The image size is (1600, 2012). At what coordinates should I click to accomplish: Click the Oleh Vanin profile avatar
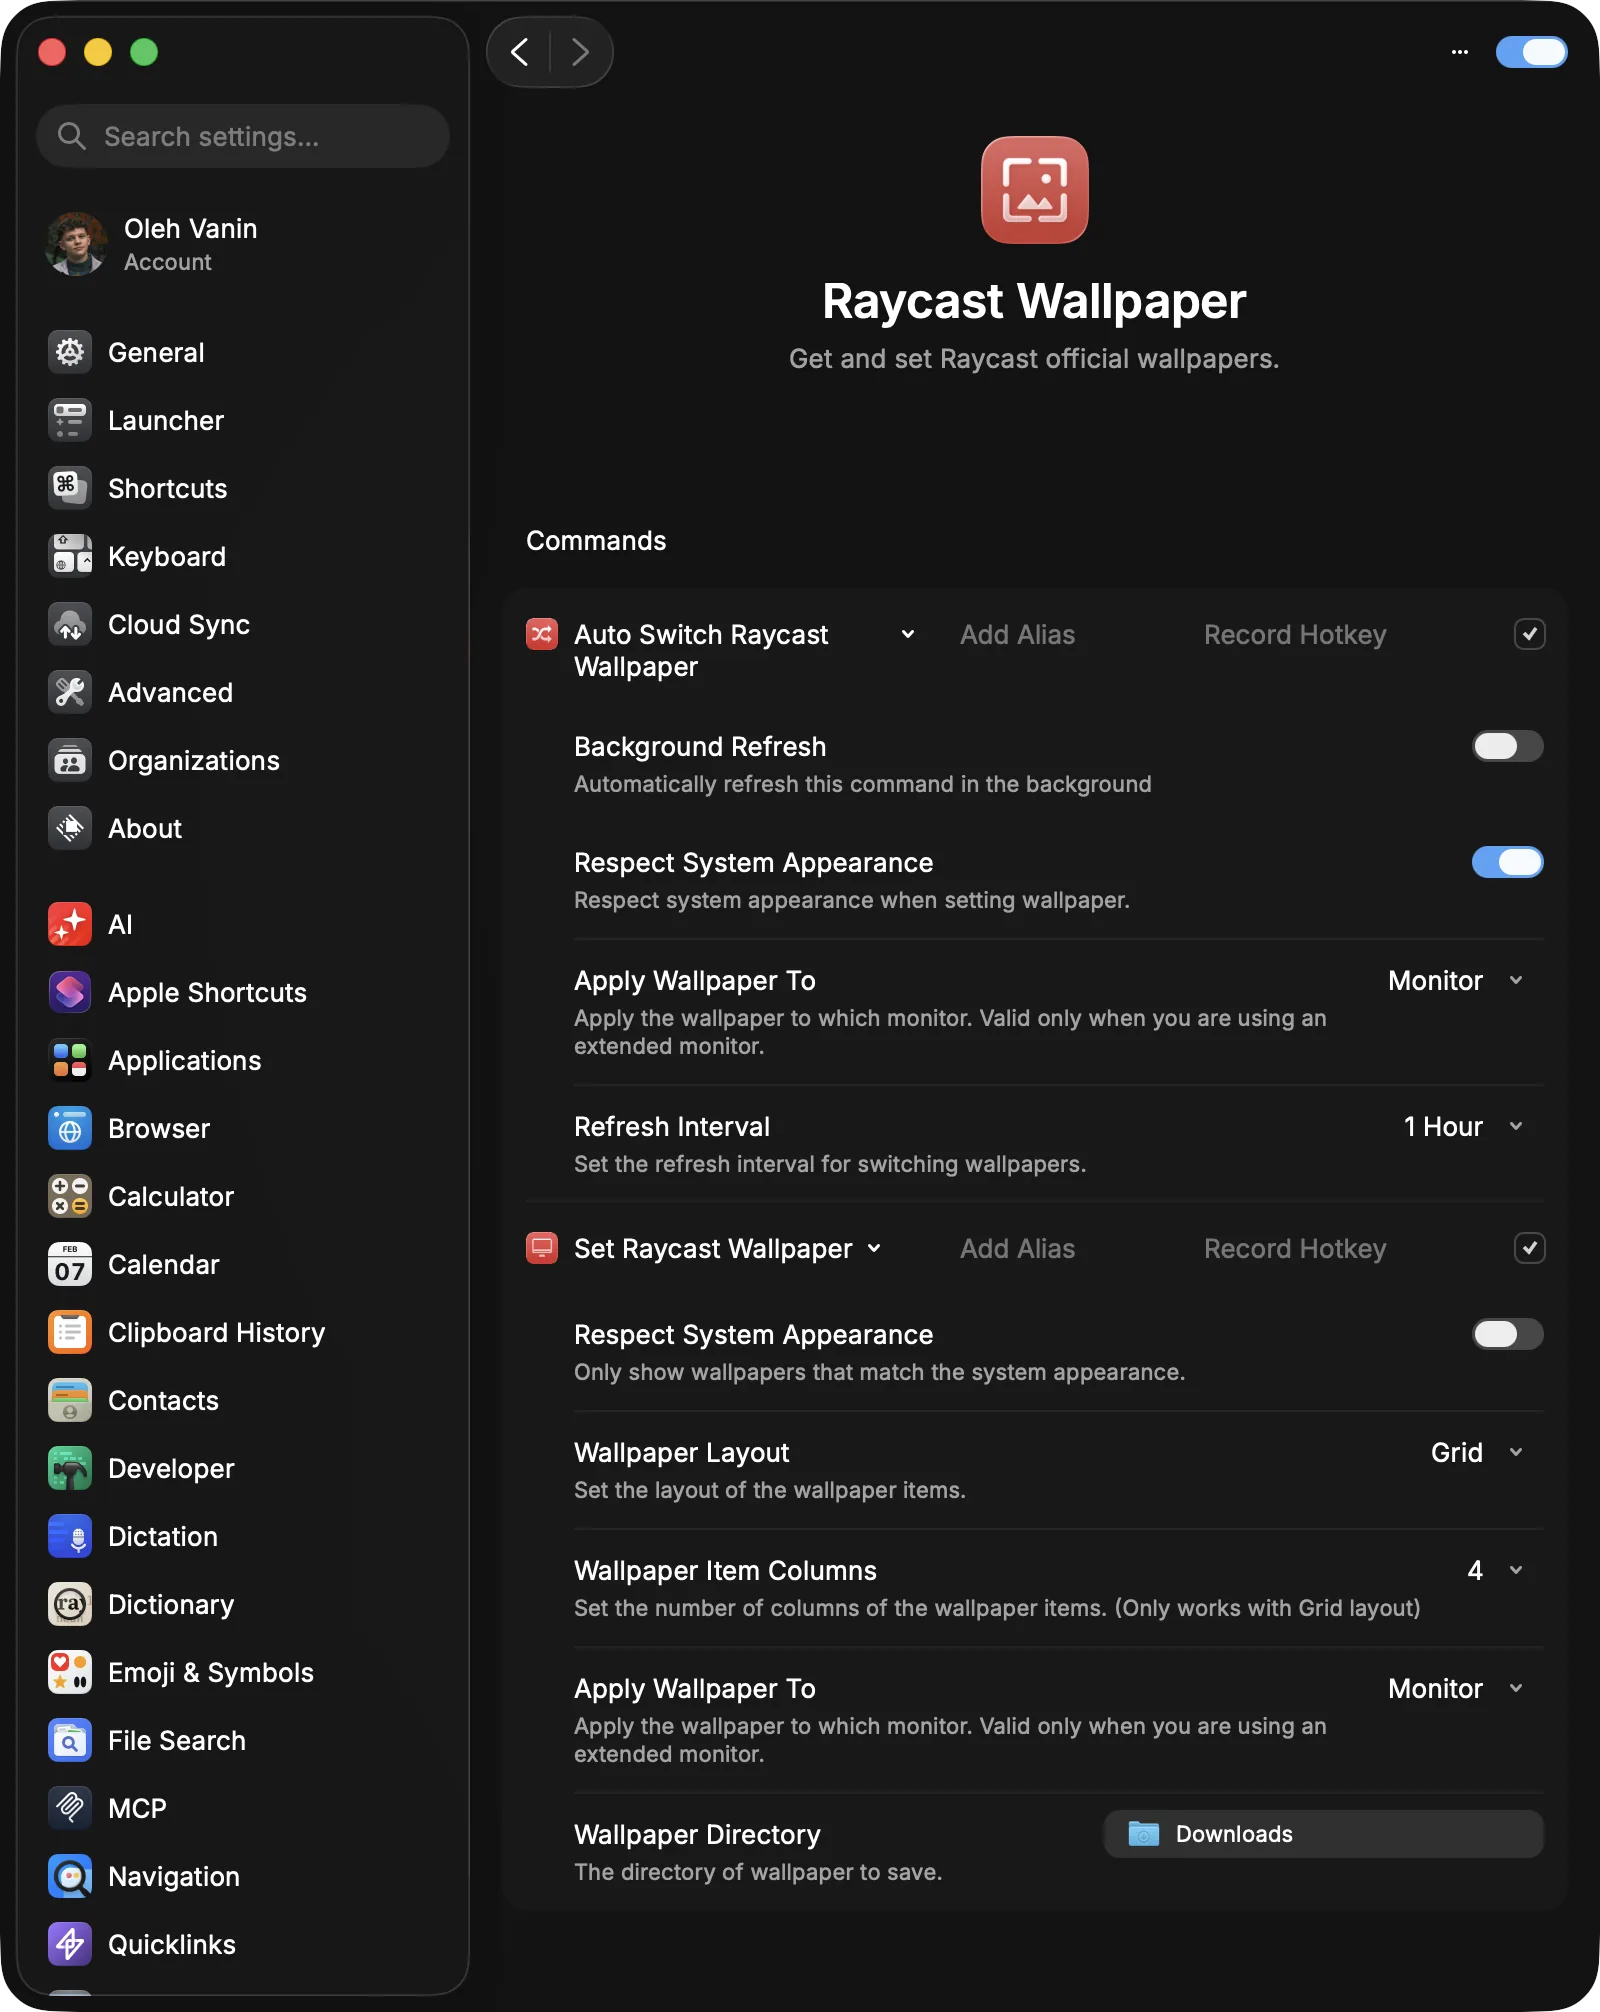coord(76,244)
